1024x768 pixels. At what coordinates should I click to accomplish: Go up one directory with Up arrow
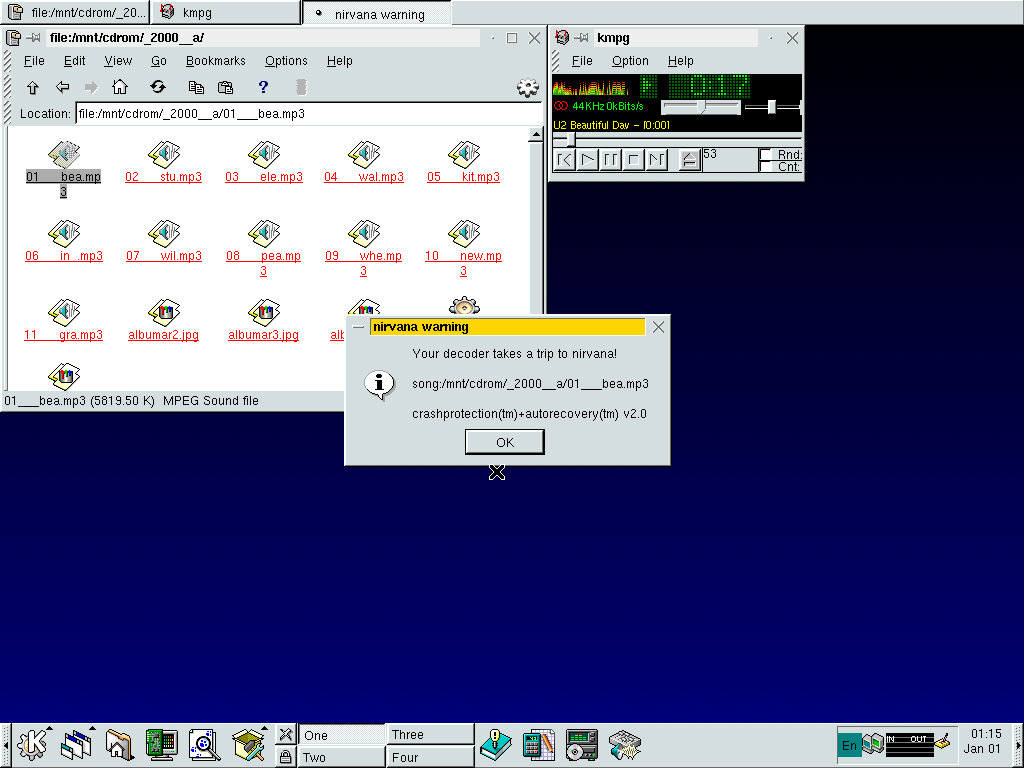[32, 87]
